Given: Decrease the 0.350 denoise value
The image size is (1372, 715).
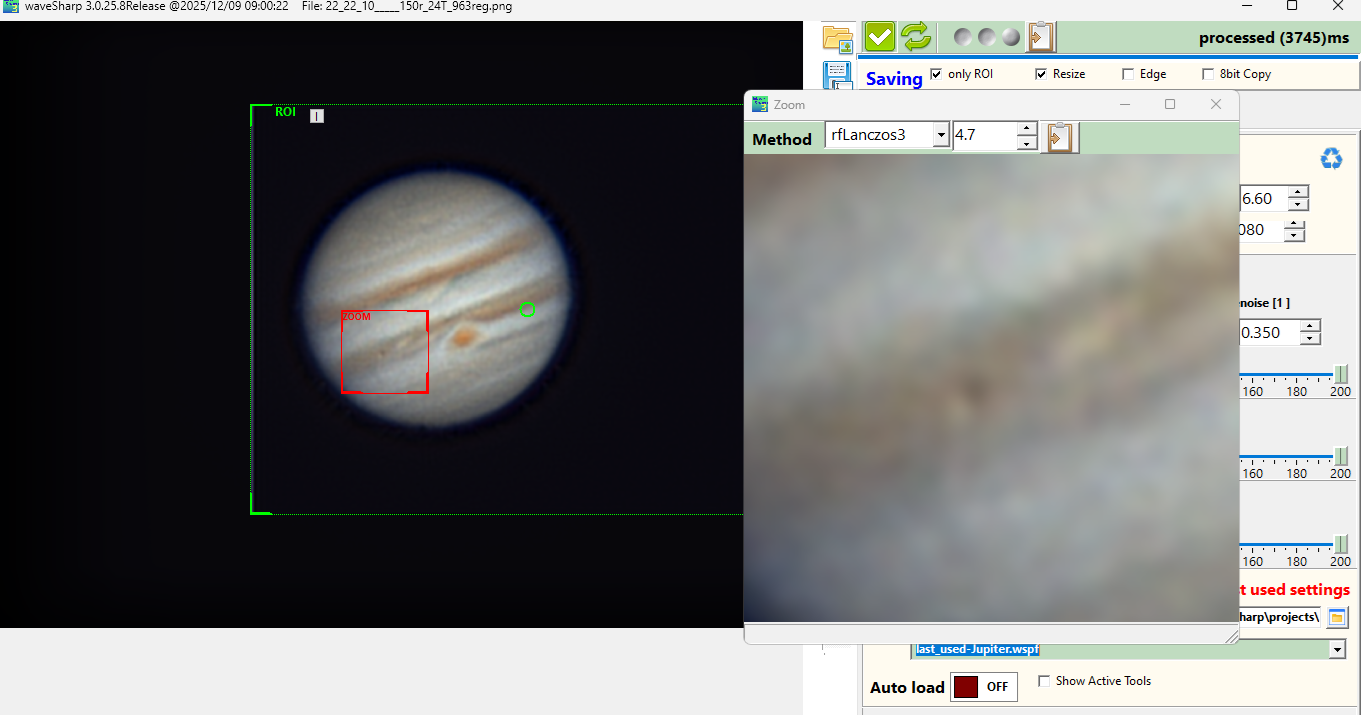Looking at the screenshot, I should tap(1310, 339).
